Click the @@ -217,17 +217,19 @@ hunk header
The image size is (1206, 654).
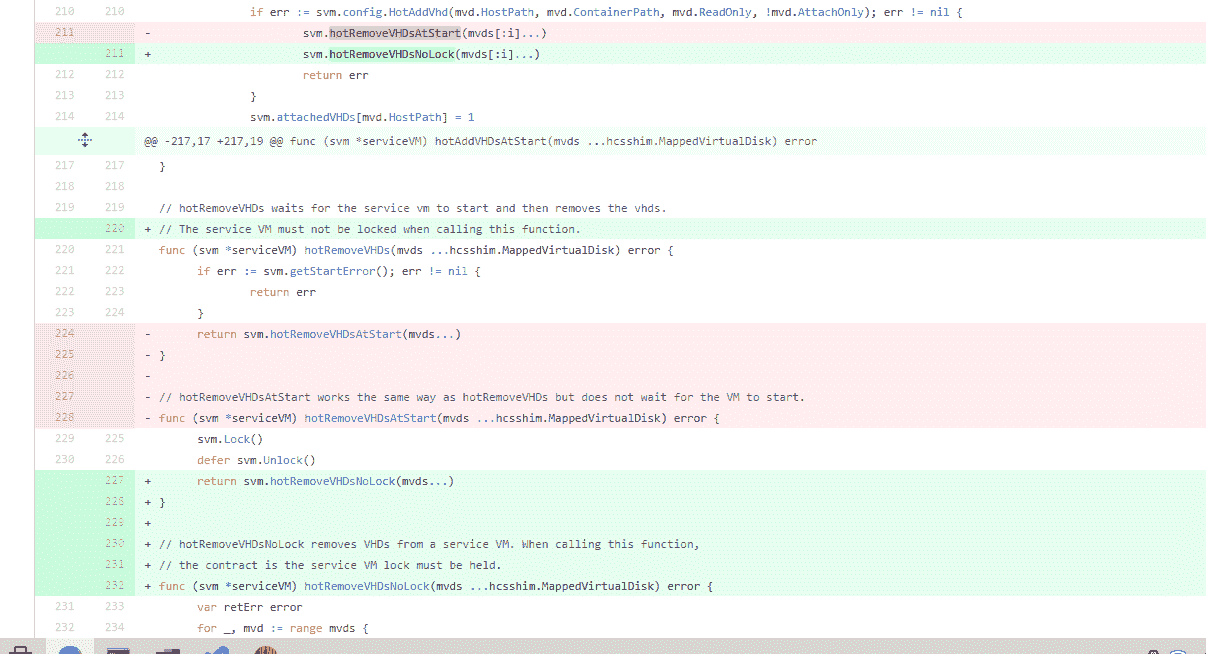pos(480,141)
